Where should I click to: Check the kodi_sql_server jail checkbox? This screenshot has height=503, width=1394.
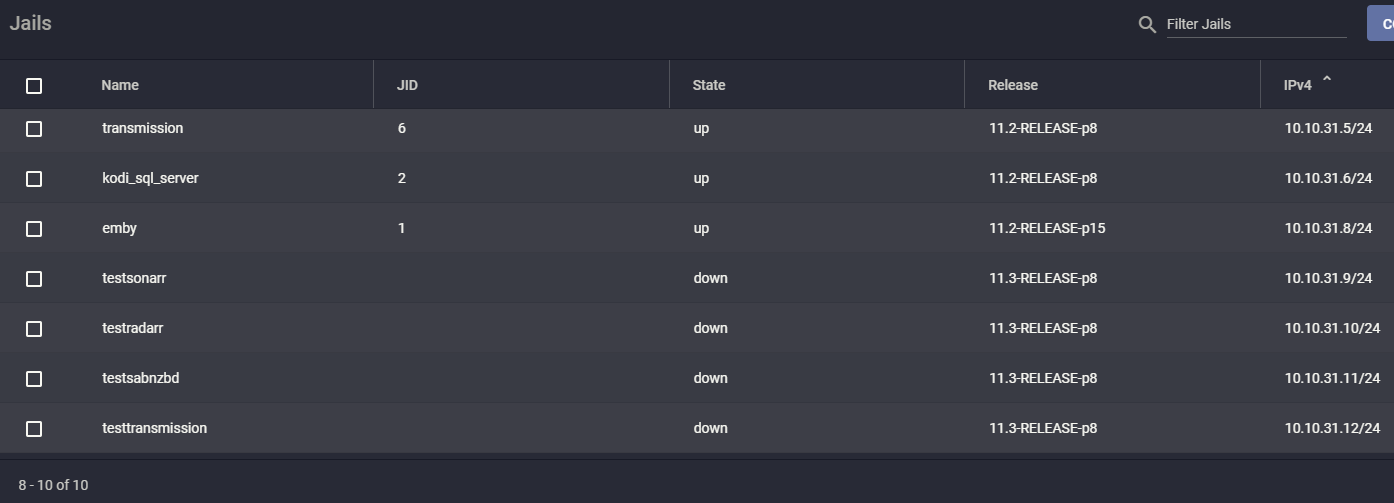pos(34,179)
